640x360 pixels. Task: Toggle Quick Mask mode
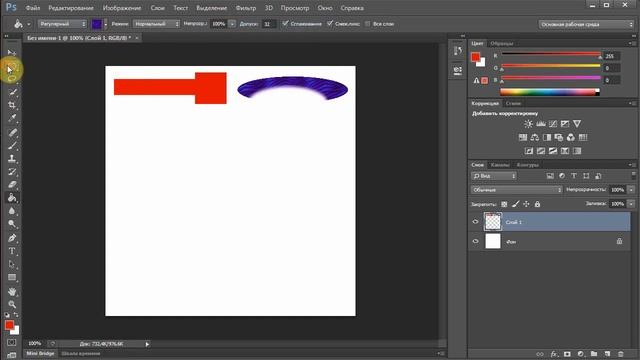click(11, 342)
